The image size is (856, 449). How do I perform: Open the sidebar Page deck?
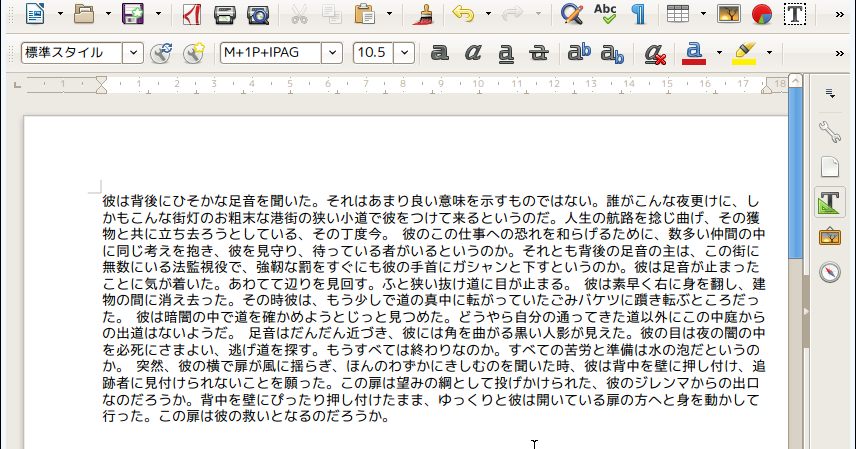(830, 167)
